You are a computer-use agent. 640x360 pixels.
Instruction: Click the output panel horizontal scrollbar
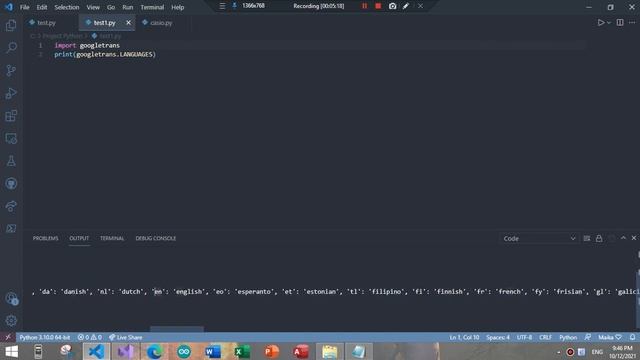click(177, 329)
